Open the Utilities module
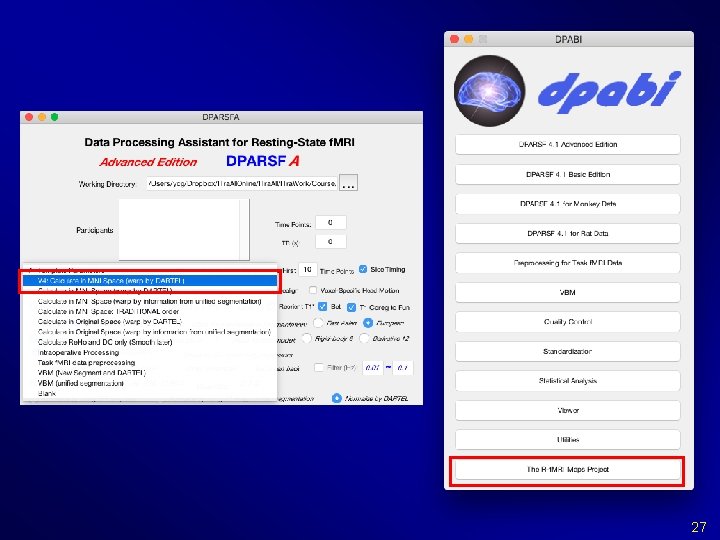720x540 pixels. (568, 439)
